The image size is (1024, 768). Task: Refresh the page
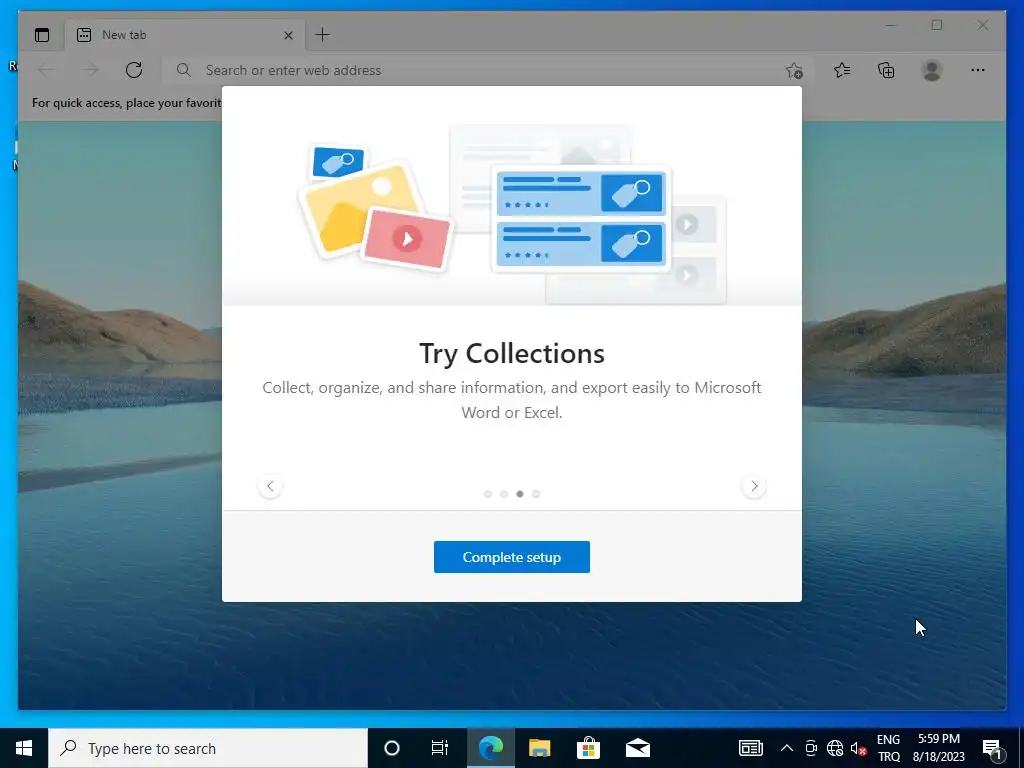click(134, 70)
